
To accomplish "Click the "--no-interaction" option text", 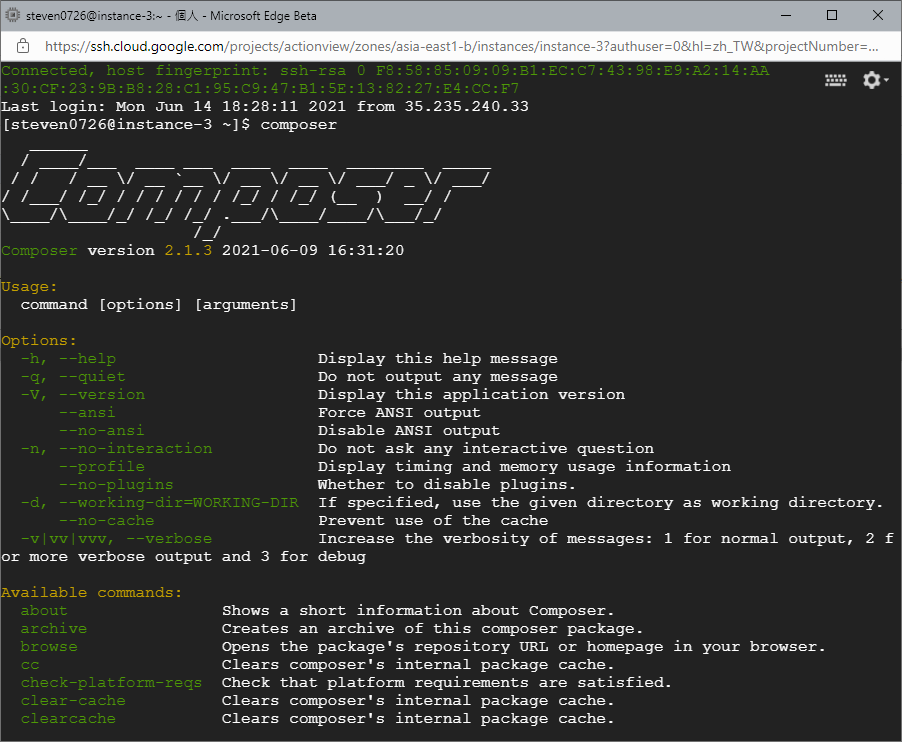I will coord(117,448).
